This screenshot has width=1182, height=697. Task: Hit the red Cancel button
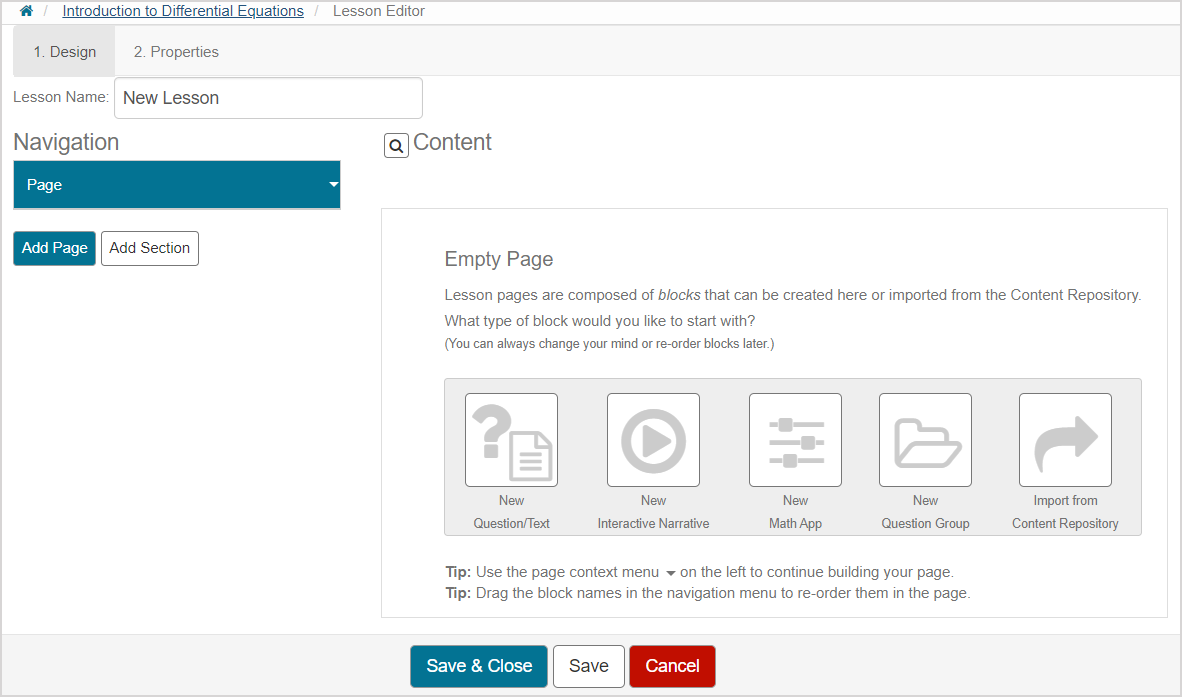point(672,666)
